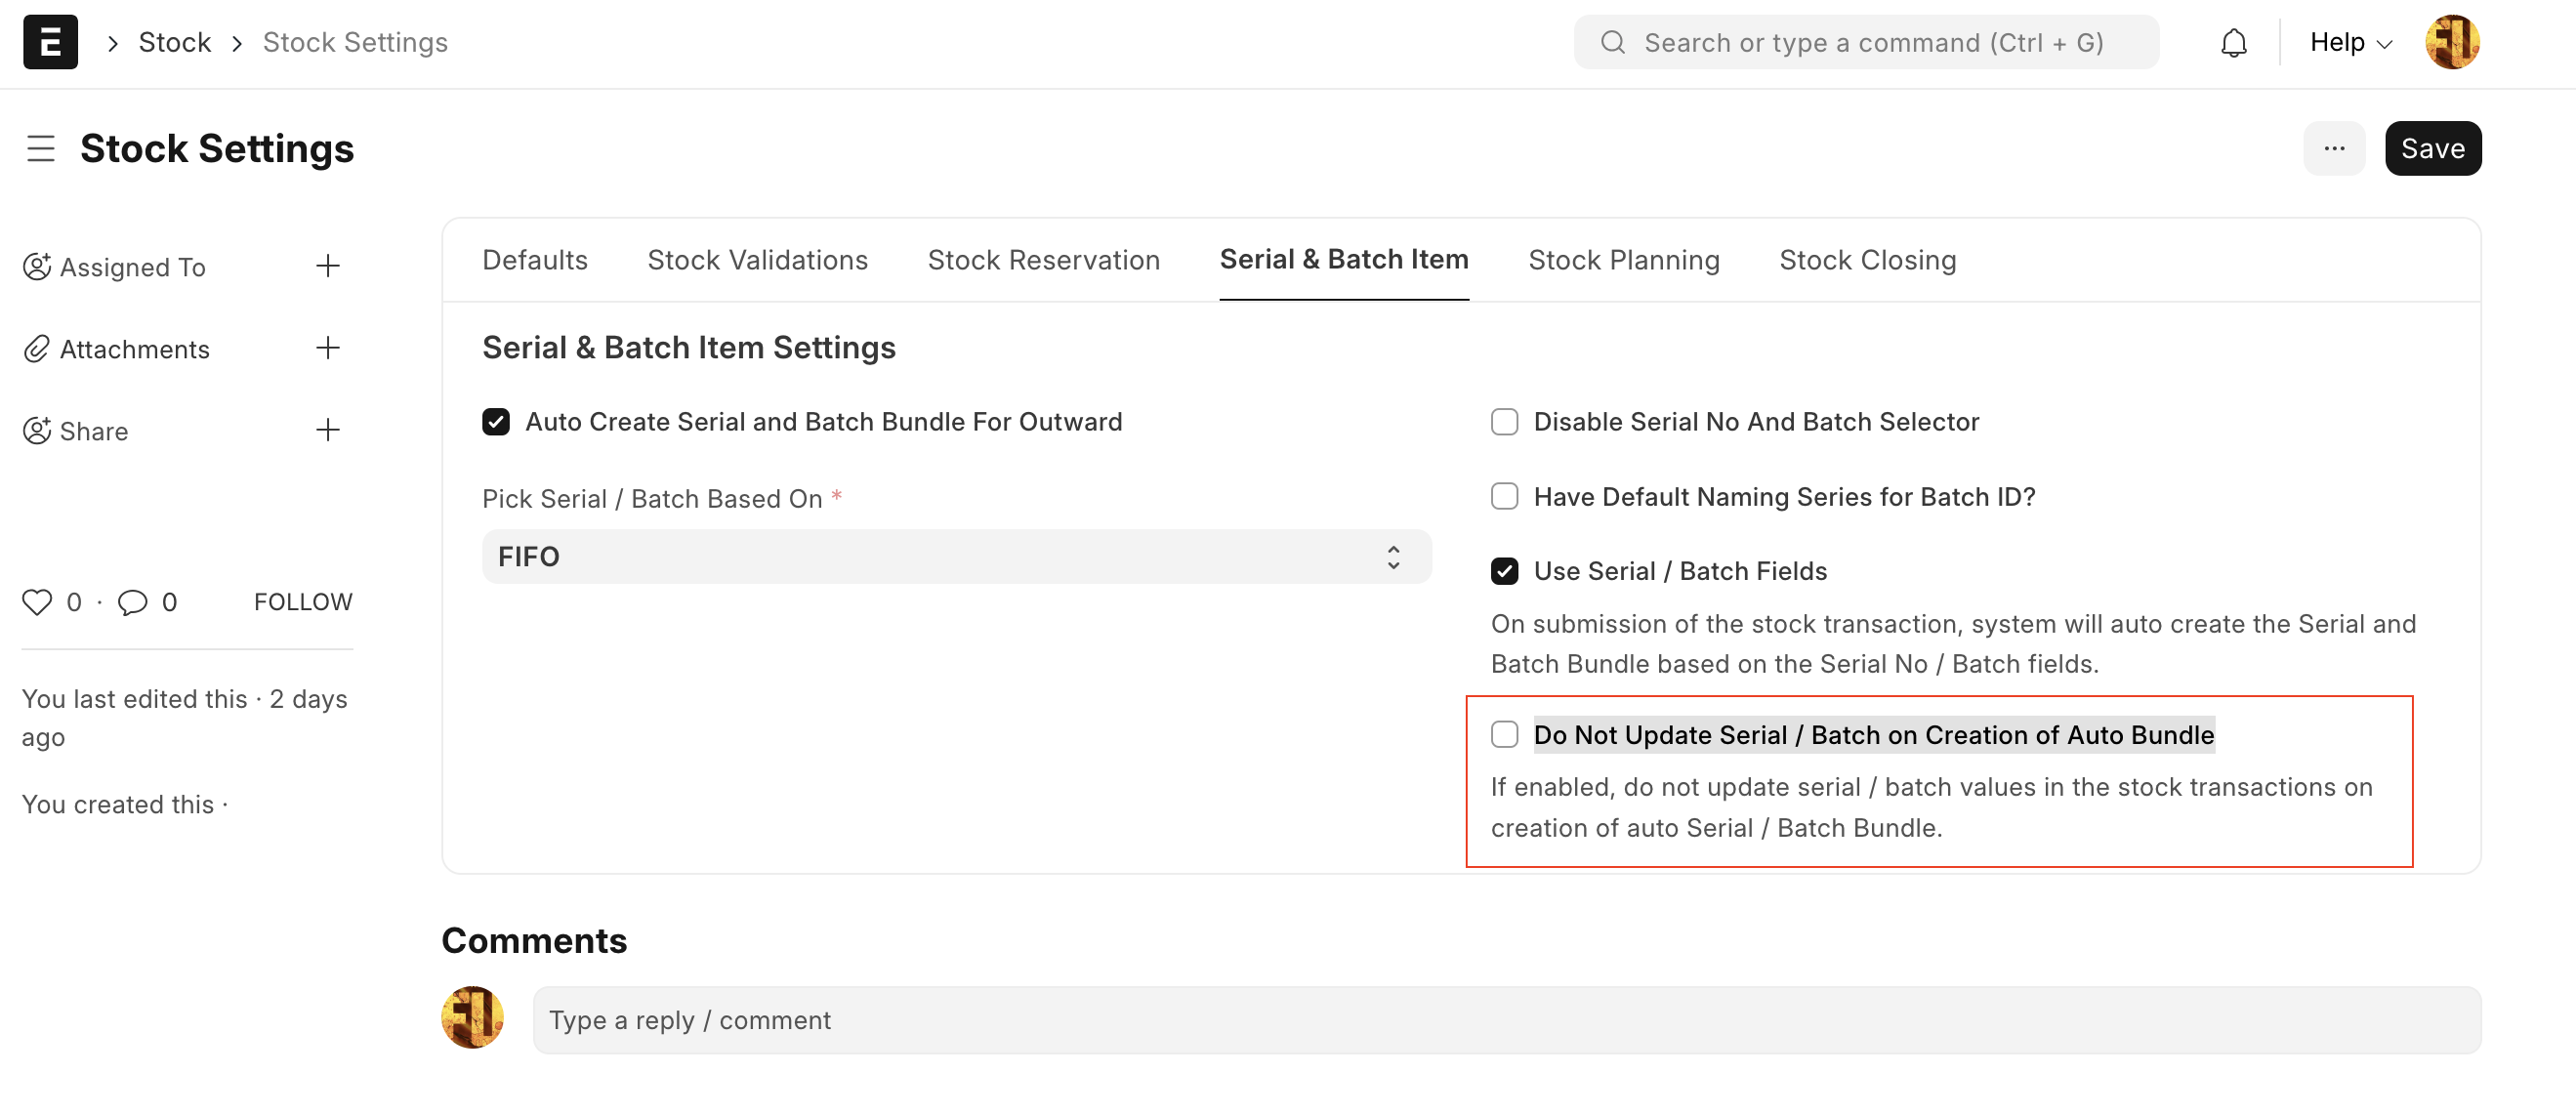Uncheck Use Serial / Batch Fields
Screen dimensions: 2576x1115
click(x=1504, y=571)
